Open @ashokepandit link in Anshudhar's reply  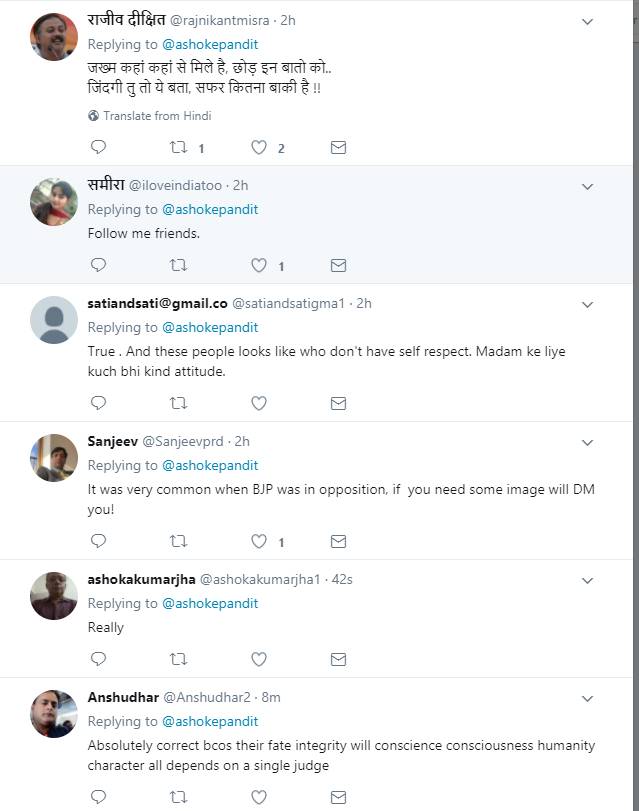pos(210,721)
